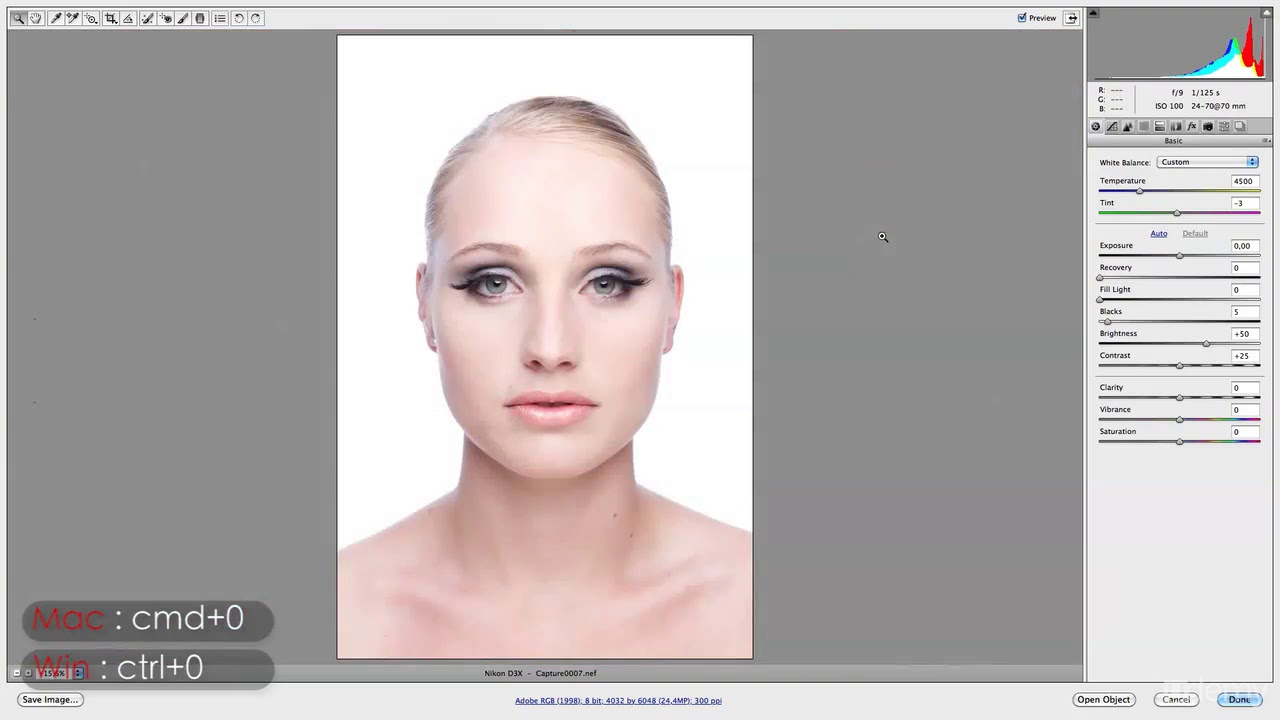The height and width of the screenshot is (720, 1280).
Task: Click the Clarity slider handle
Action: click(x=1179, y=398)
